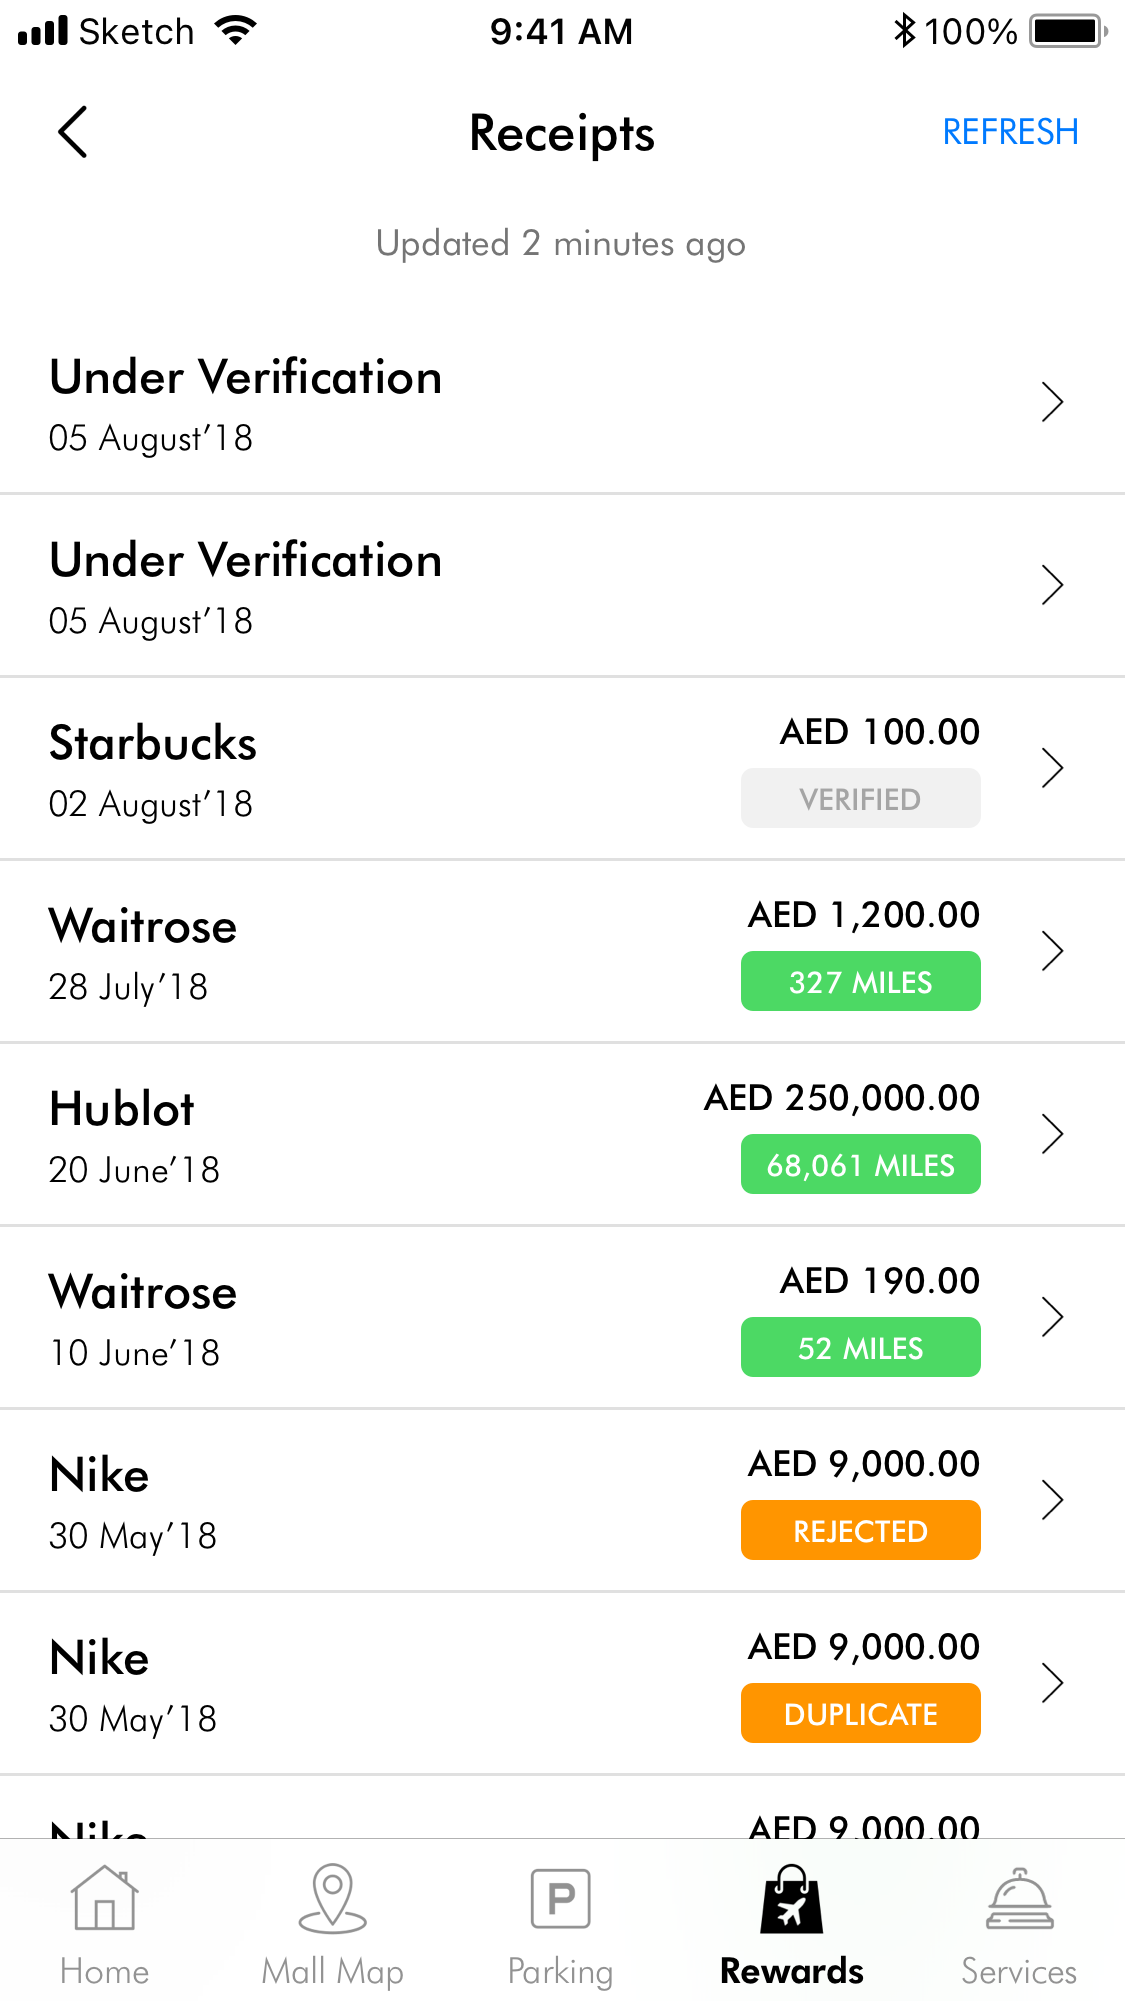Open the Mall Map pin icon
The image size is (1125, 2001).
[332, 1897]
